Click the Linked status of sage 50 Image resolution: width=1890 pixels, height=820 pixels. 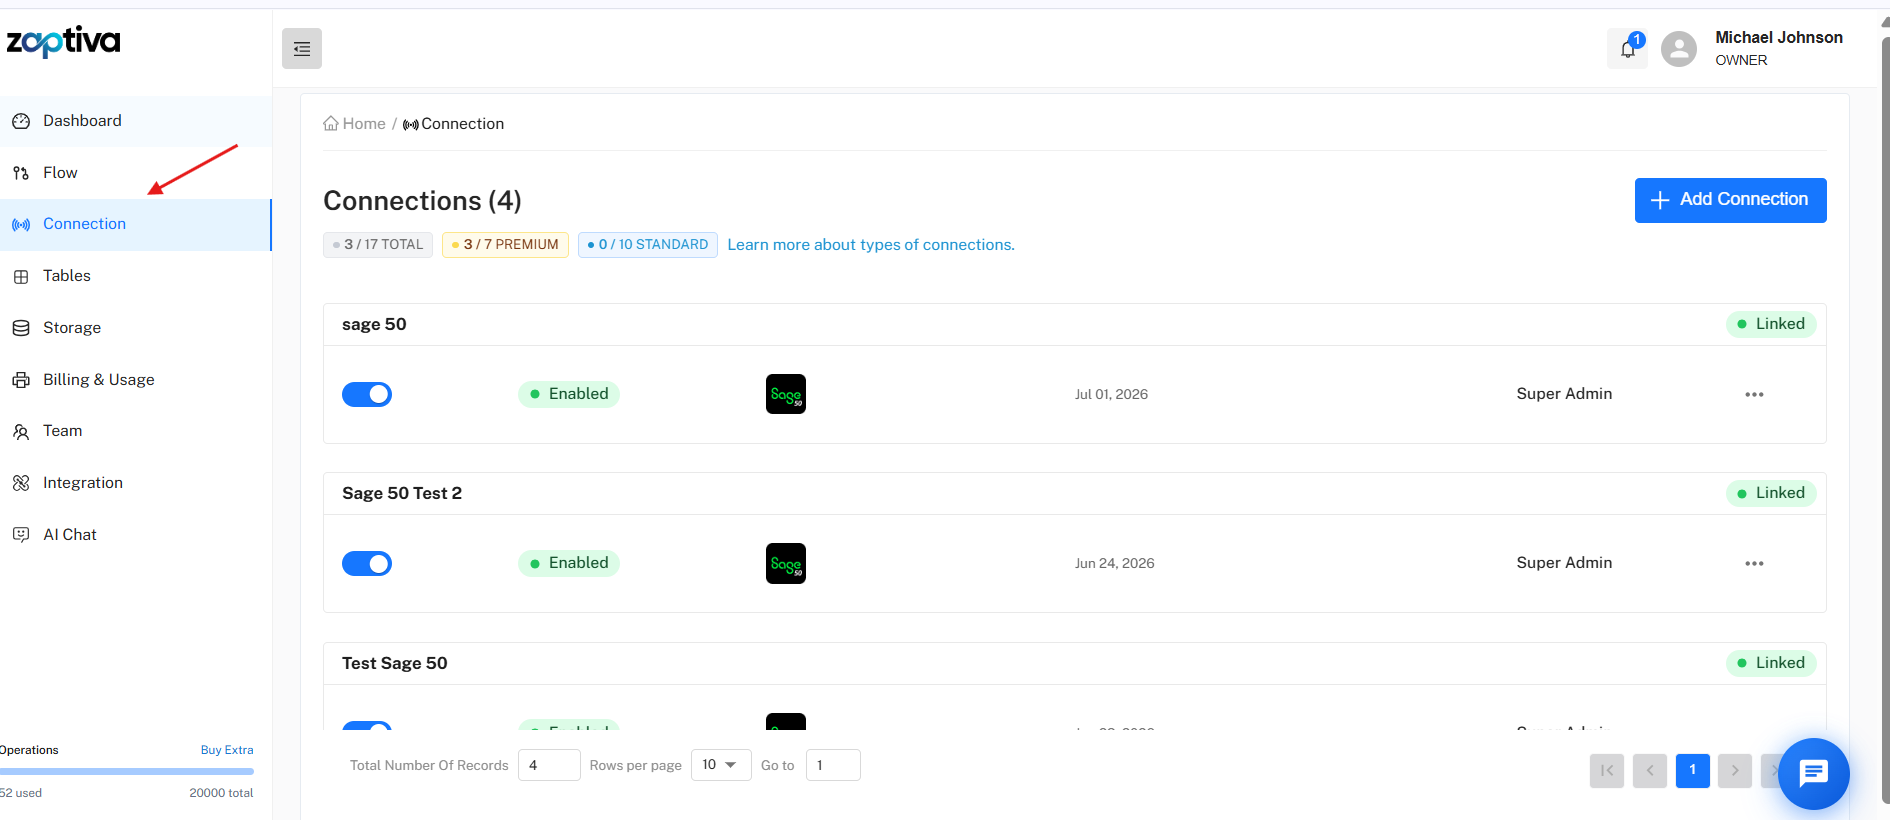click(1771, 324)
